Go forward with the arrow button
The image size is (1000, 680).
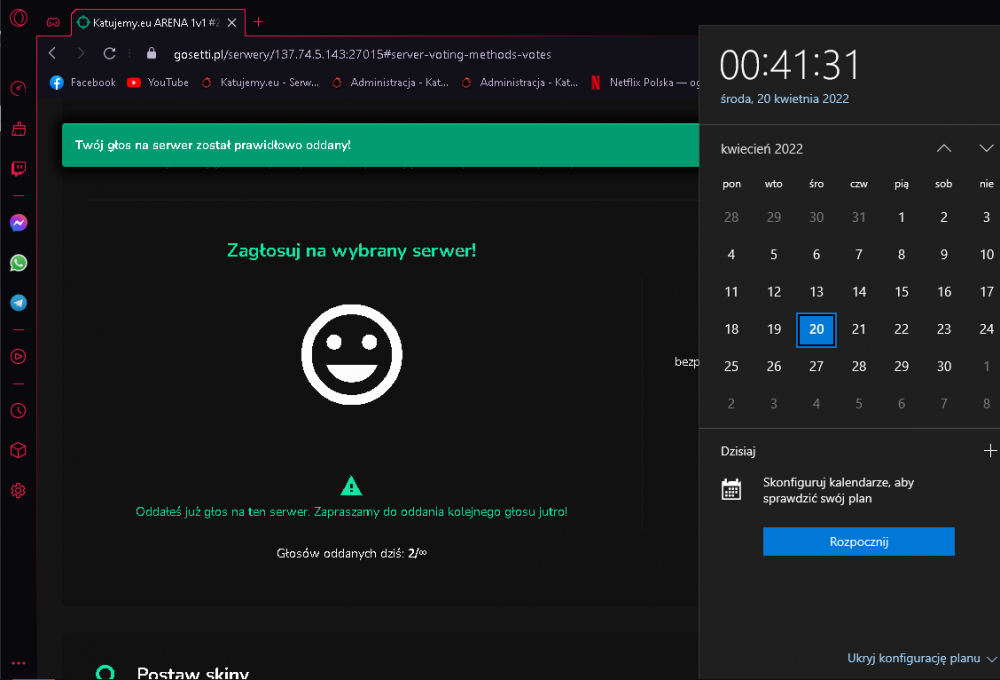pyautogui.click(x=80, y=54)
